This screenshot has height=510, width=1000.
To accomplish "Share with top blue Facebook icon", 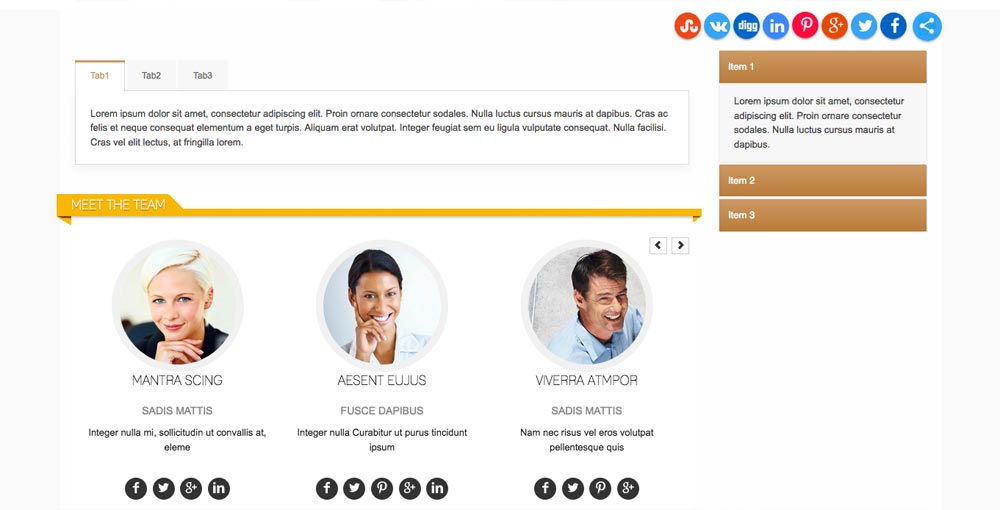I will [893, 26].
